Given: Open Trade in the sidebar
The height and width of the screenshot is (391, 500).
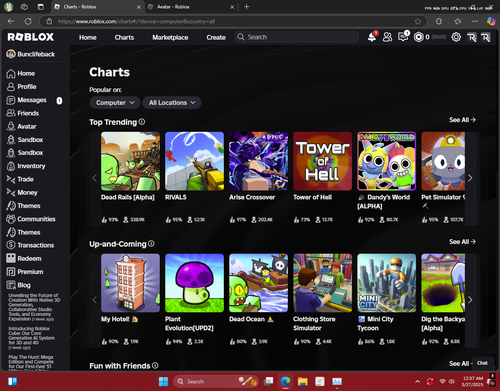Looking at the screenshot, I should (20, 179).
